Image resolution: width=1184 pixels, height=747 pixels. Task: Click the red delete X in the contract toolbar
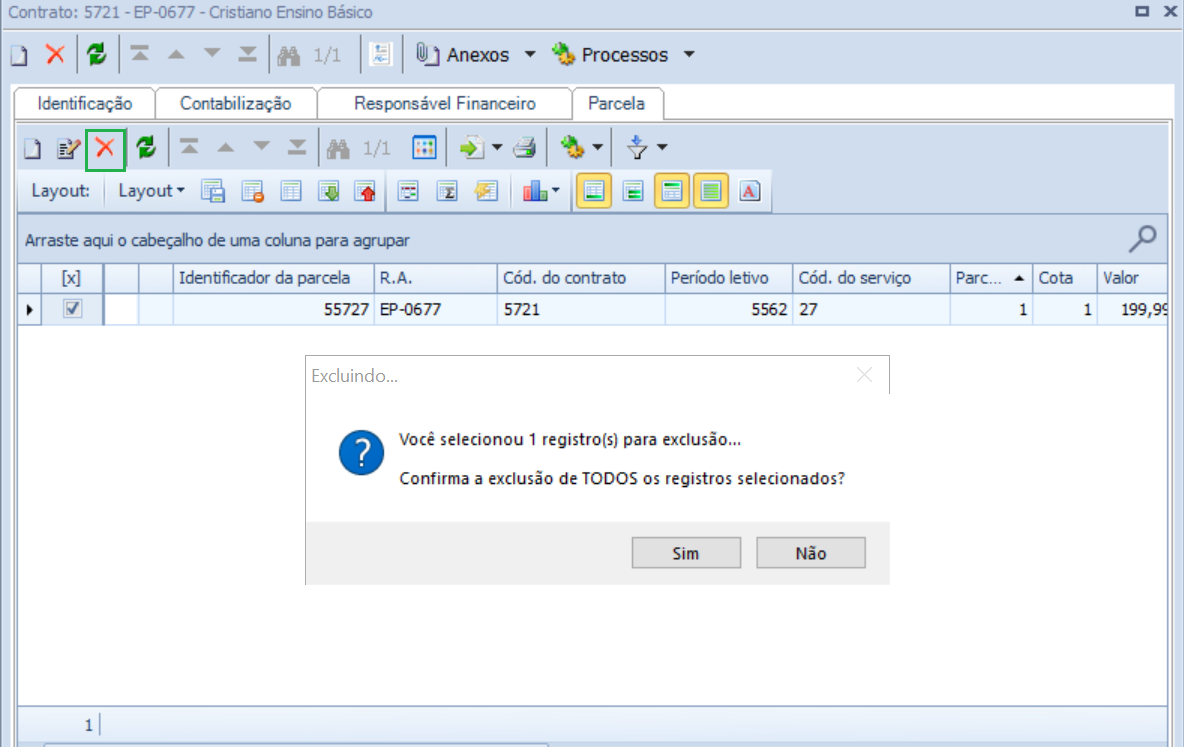click(x=55, y=54)
